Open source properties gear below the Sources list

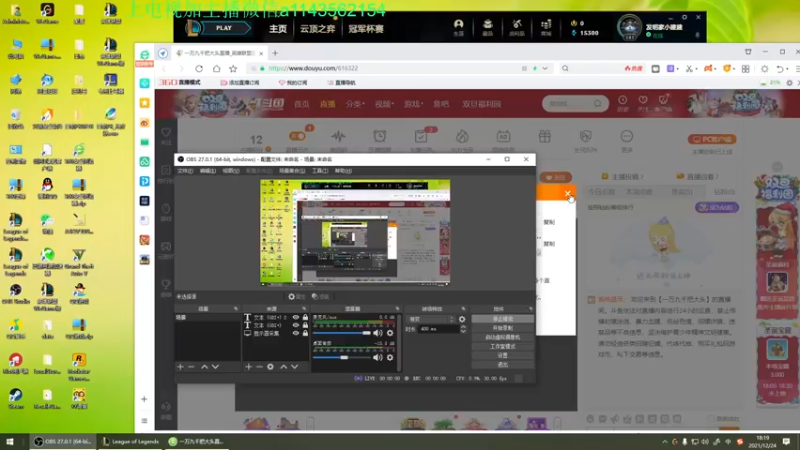click(270, 366)
